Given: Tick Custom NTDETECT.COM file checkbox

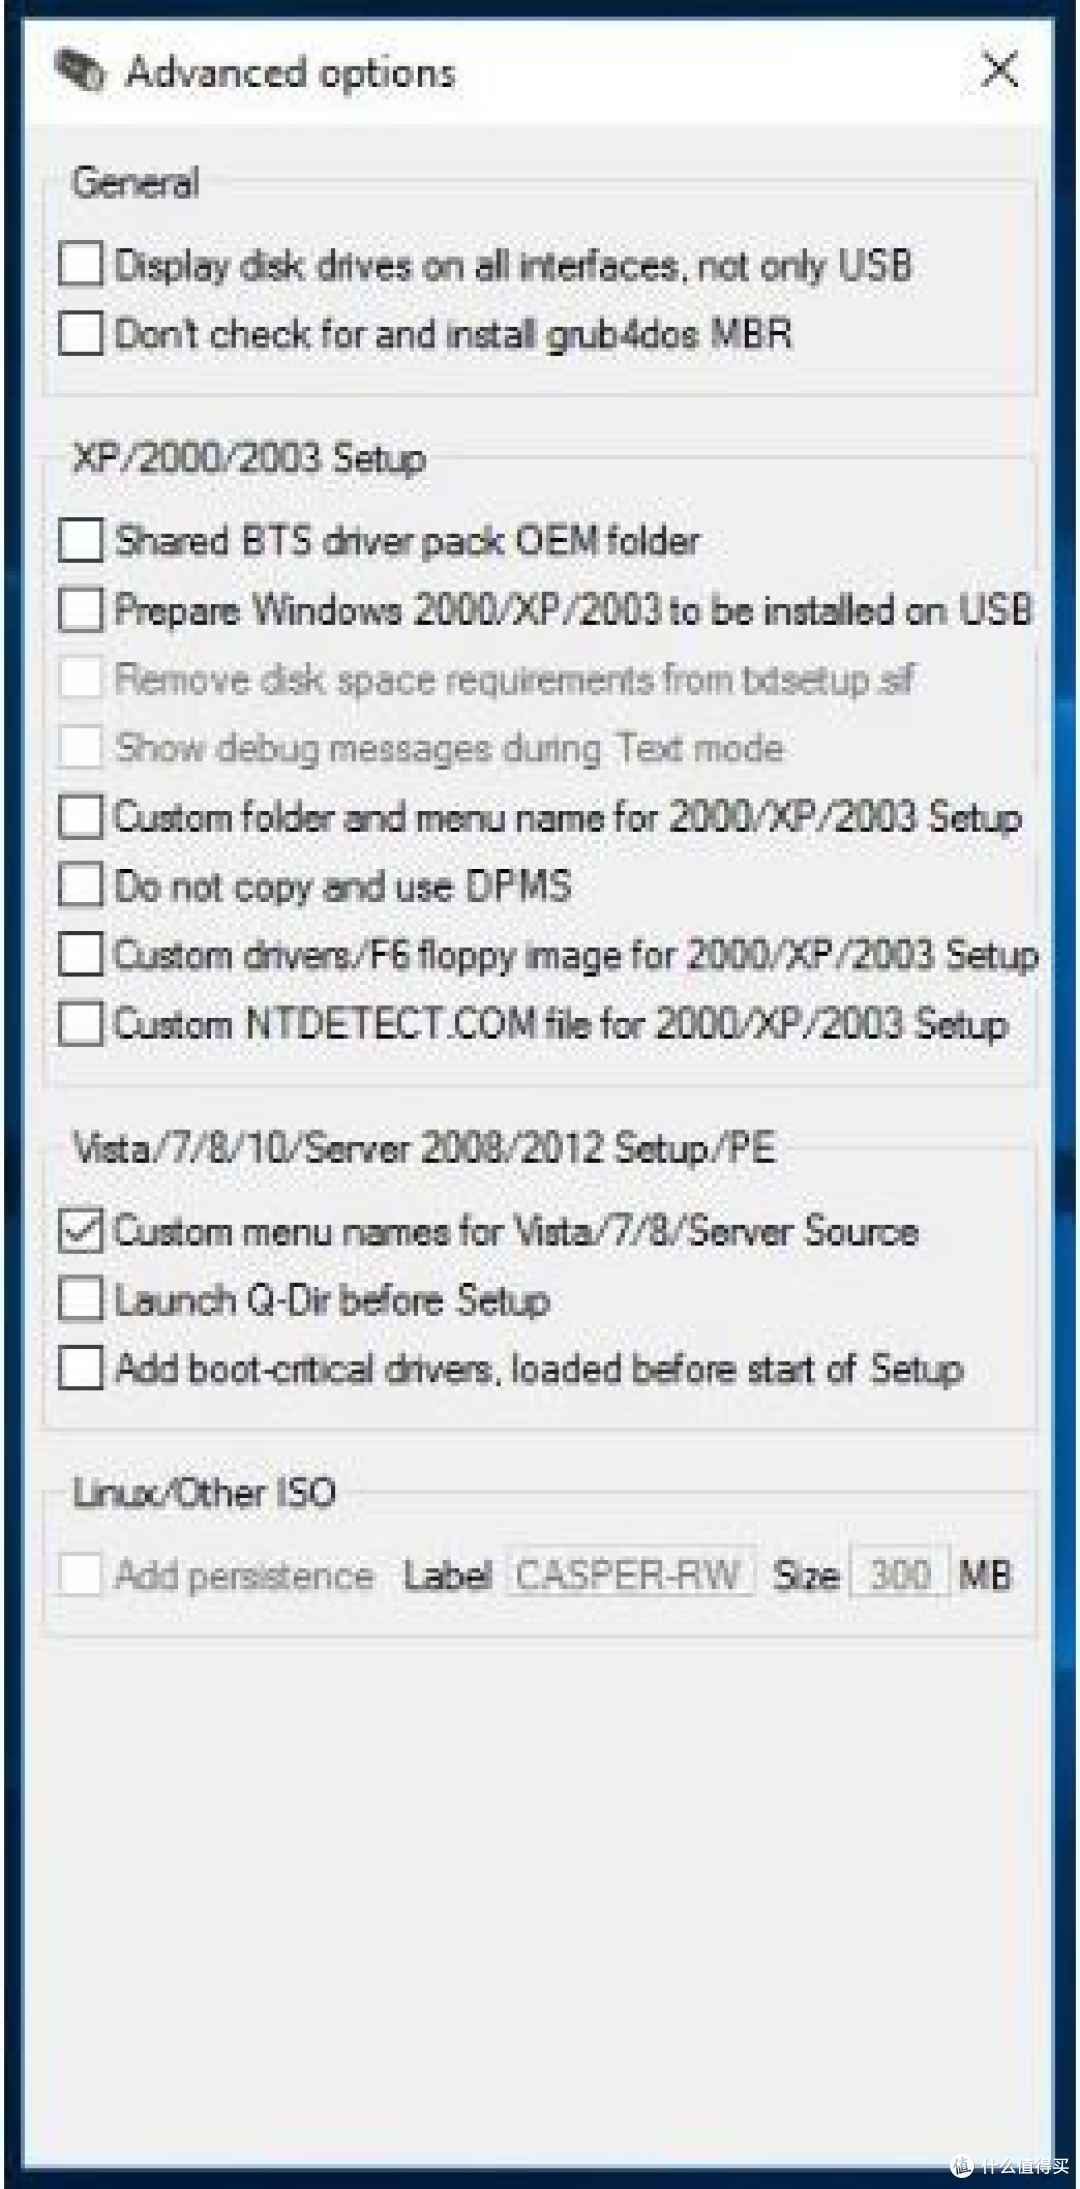Looking at the screenshot, I should [81, 1024].
